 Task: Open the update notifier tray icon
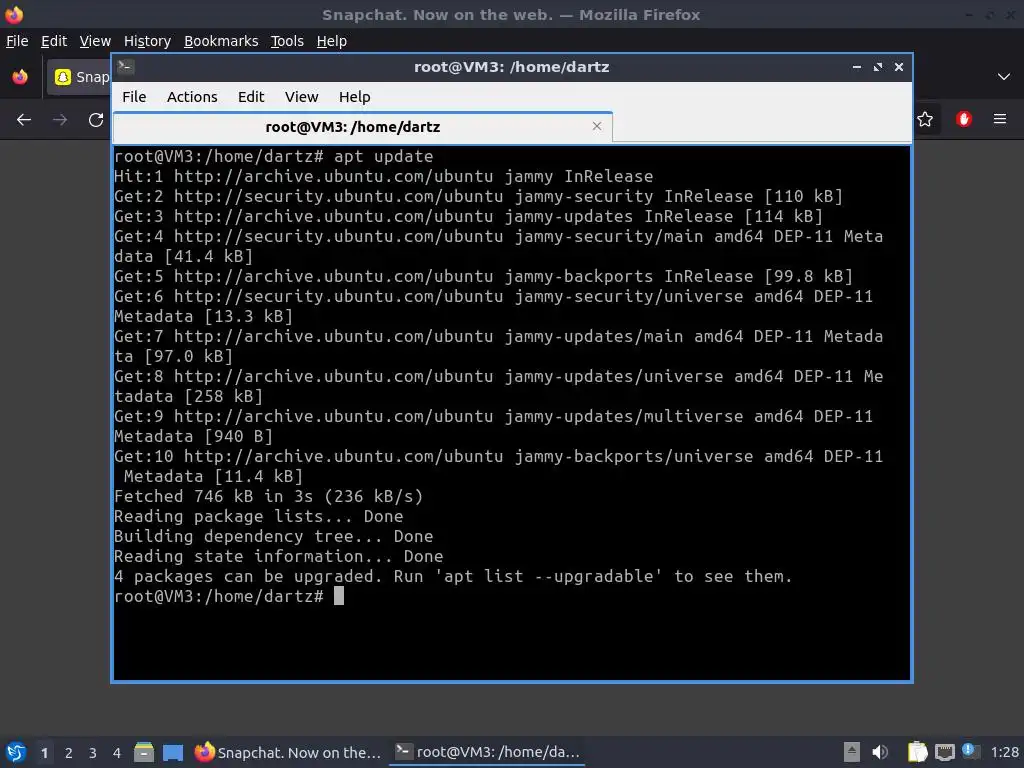pyautogui.click(x=970, y=752)
